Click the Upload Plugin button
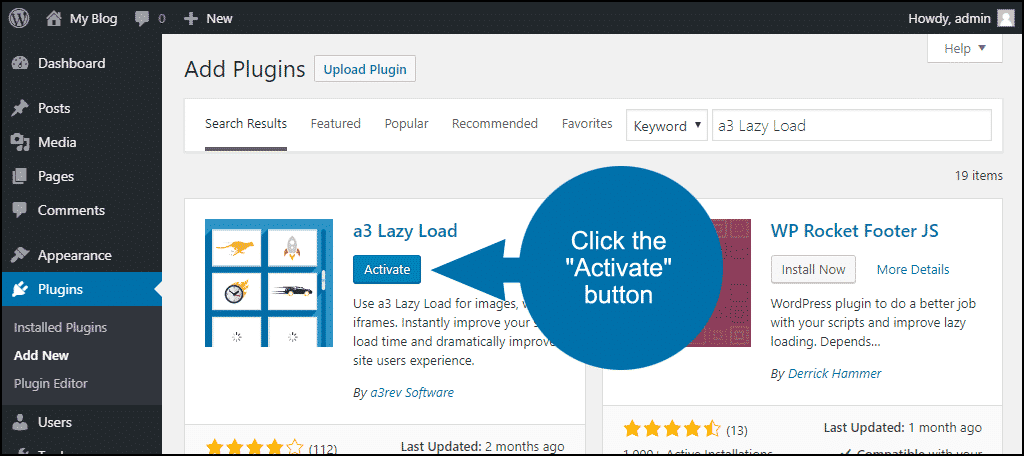Screen dimensions: 1024x456 coord(365,69)
